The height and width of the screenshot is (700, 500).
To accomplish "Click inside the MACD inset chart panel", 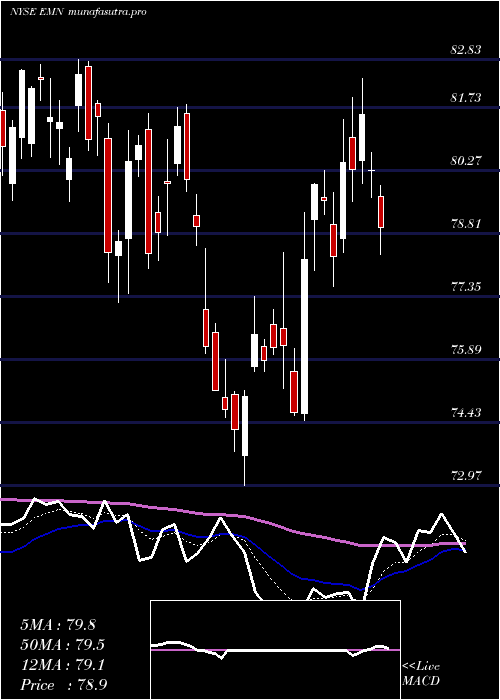I will click(275, 650).
